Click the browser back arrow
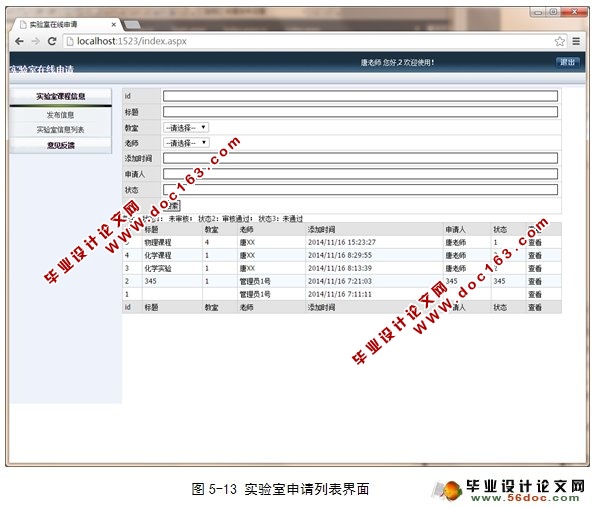The image size is (595, 508). coord(19,41)
